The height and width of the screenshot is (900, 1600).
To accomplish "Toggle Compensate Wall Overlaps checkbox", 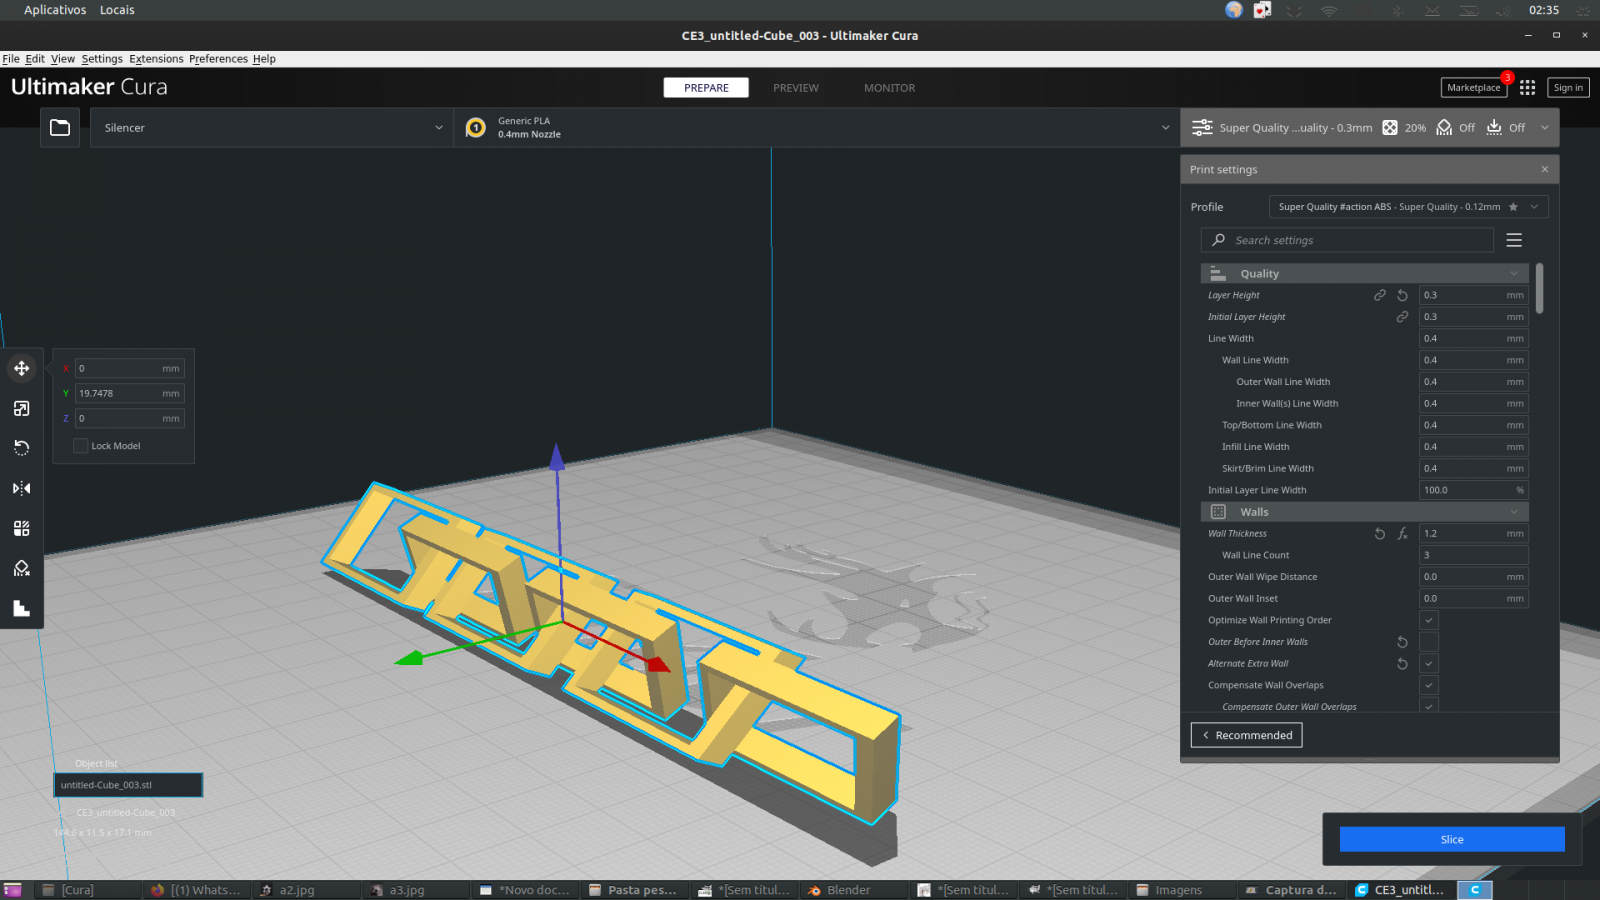I will [x=1429, y=685].
